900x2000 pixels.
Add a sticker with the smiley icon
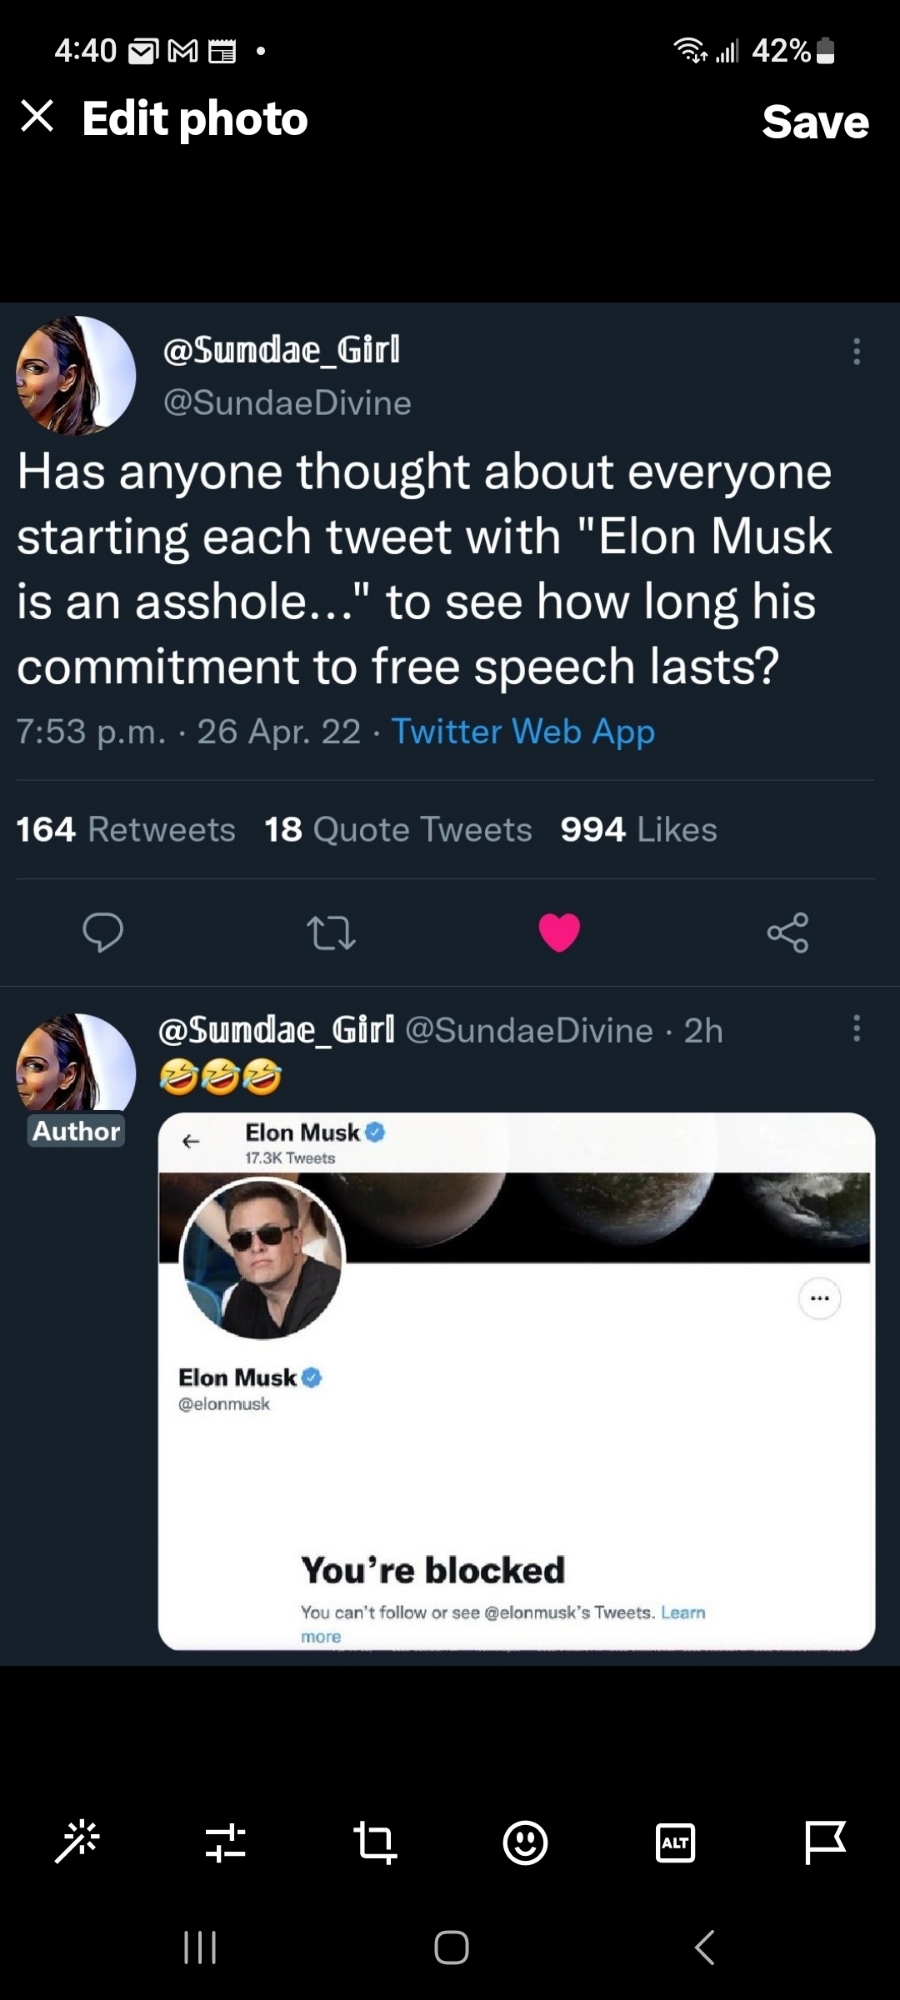coord(525,1841)
